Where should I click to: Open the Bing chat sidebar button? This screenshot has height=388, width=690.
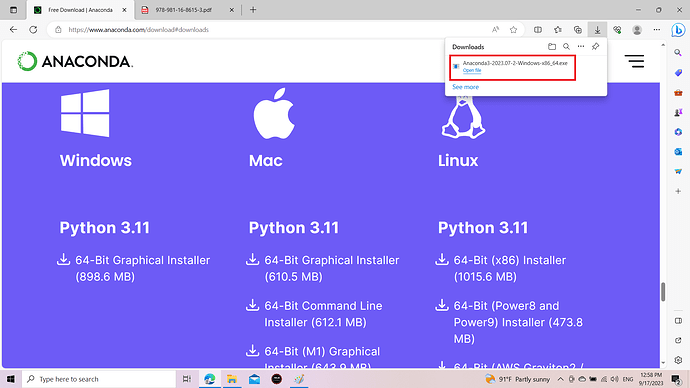pos(678,30)
